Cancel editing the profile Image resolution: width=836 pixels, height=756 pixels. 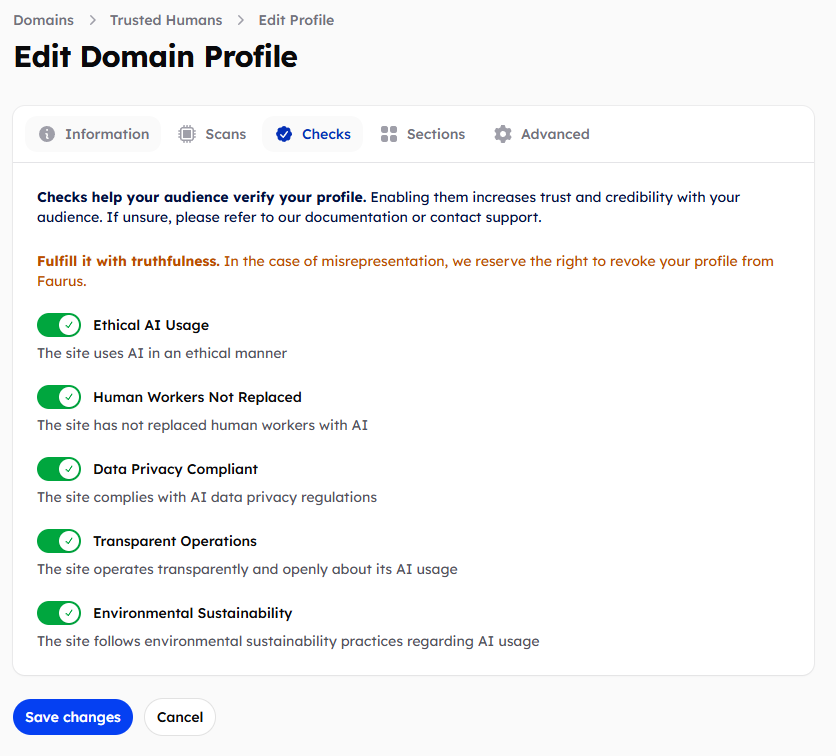180,717
